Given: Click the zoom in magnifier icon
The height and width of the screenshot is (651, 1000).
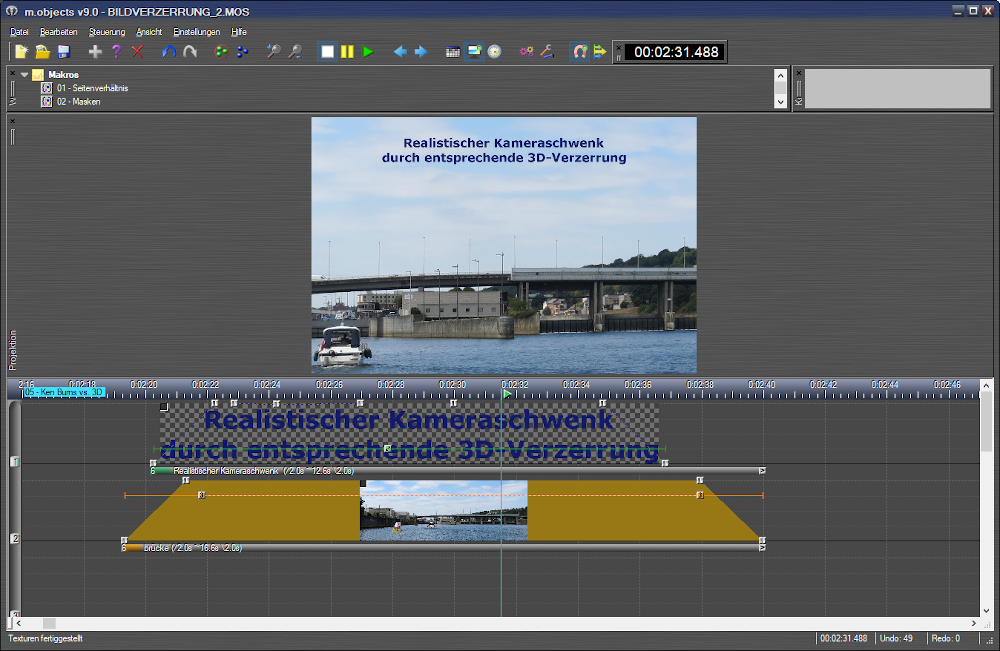Looking at the screenshot, I should click(273, 51).
